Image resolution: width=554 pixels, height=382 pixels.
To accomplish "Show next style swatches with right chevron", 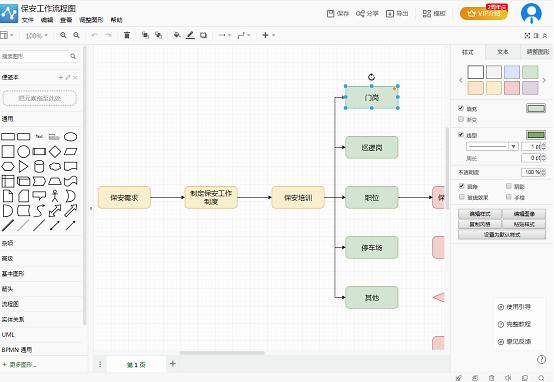I will [544, 80].
